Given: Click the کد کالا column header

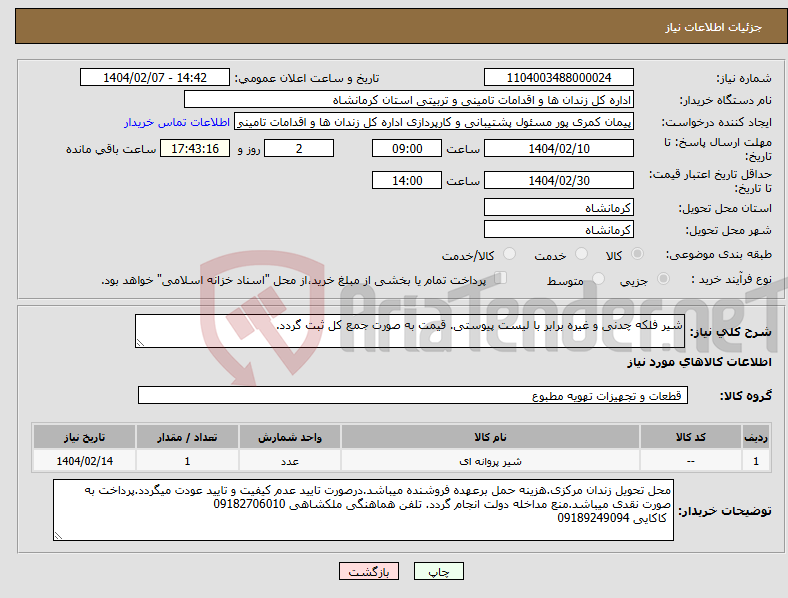Looking at the screenshot, I should 691,437.
